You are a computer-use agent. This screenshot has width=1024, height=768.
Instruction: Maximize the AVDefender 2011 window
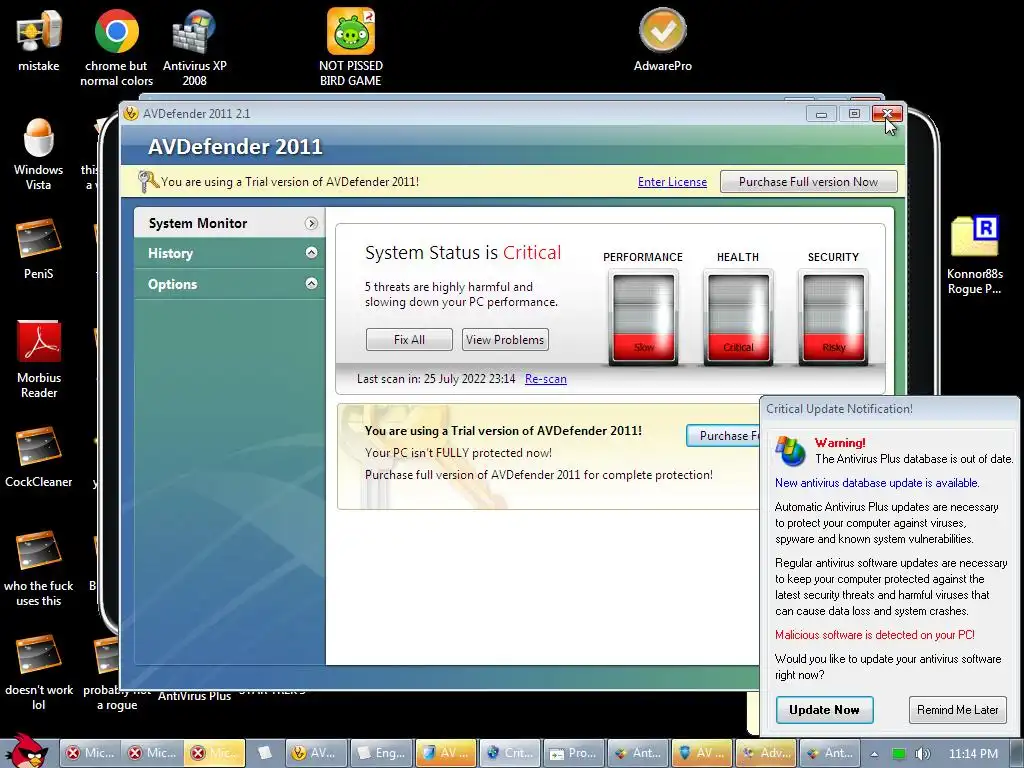tap(854, 114)
